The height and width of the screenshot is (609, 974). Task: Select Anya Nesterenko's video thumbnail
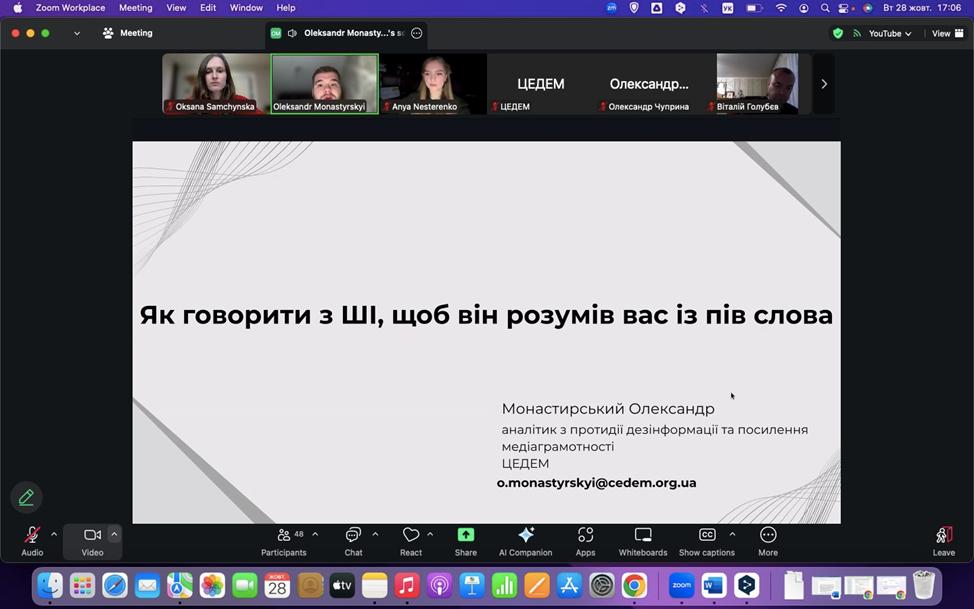(x=432, y=84)
